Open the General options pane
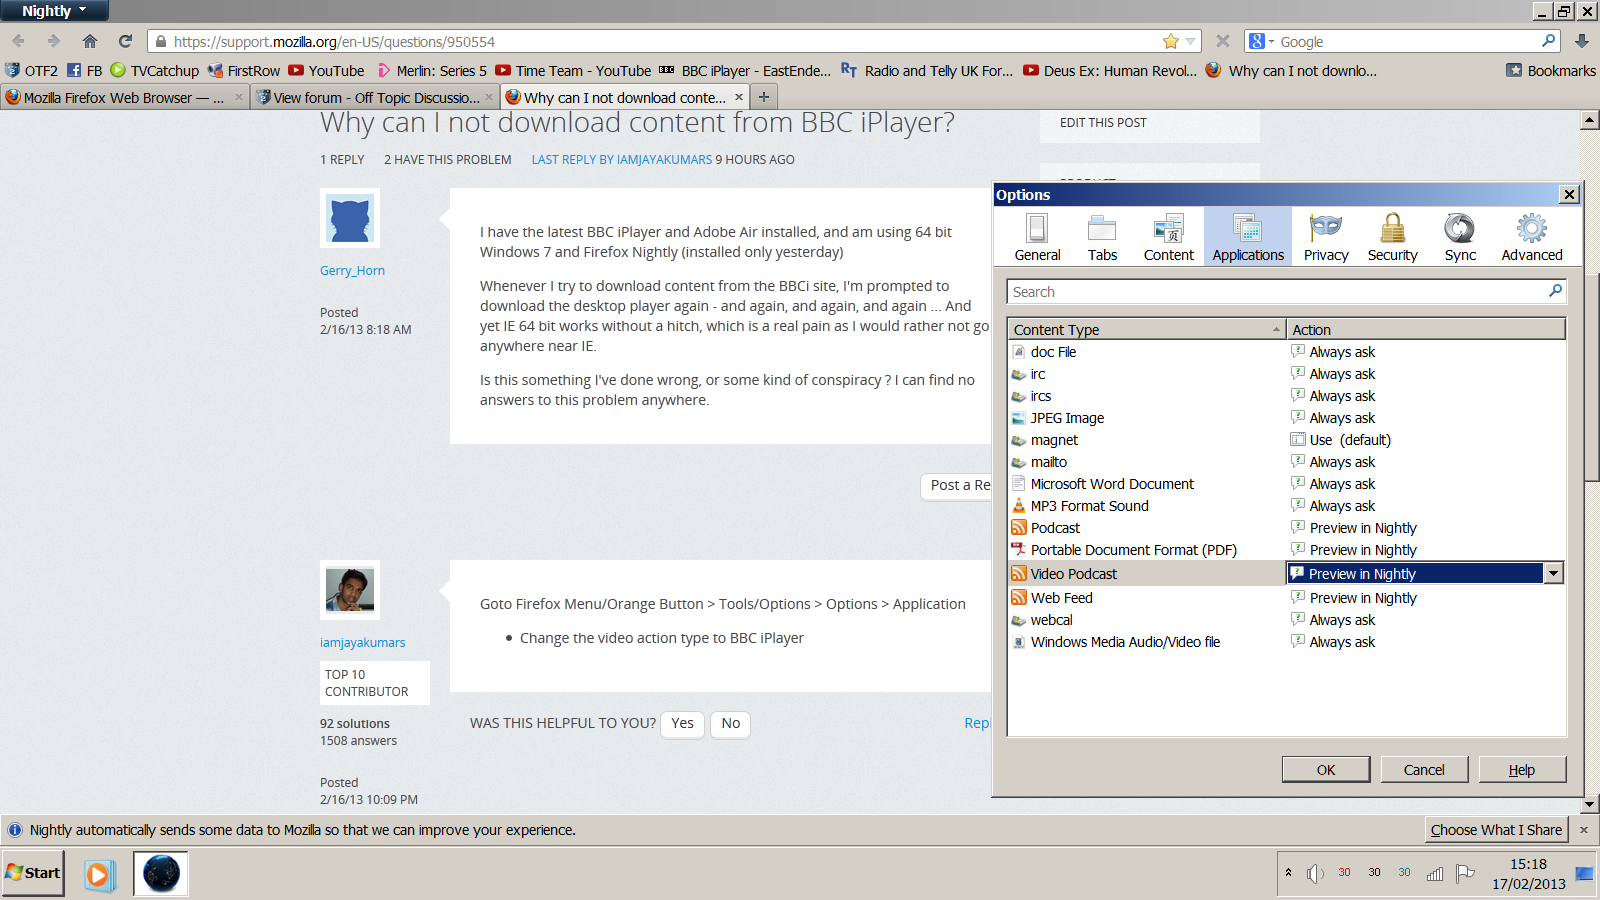Screen dimensions: 1600x900 pyautogui.click(x=1037, y=237)
